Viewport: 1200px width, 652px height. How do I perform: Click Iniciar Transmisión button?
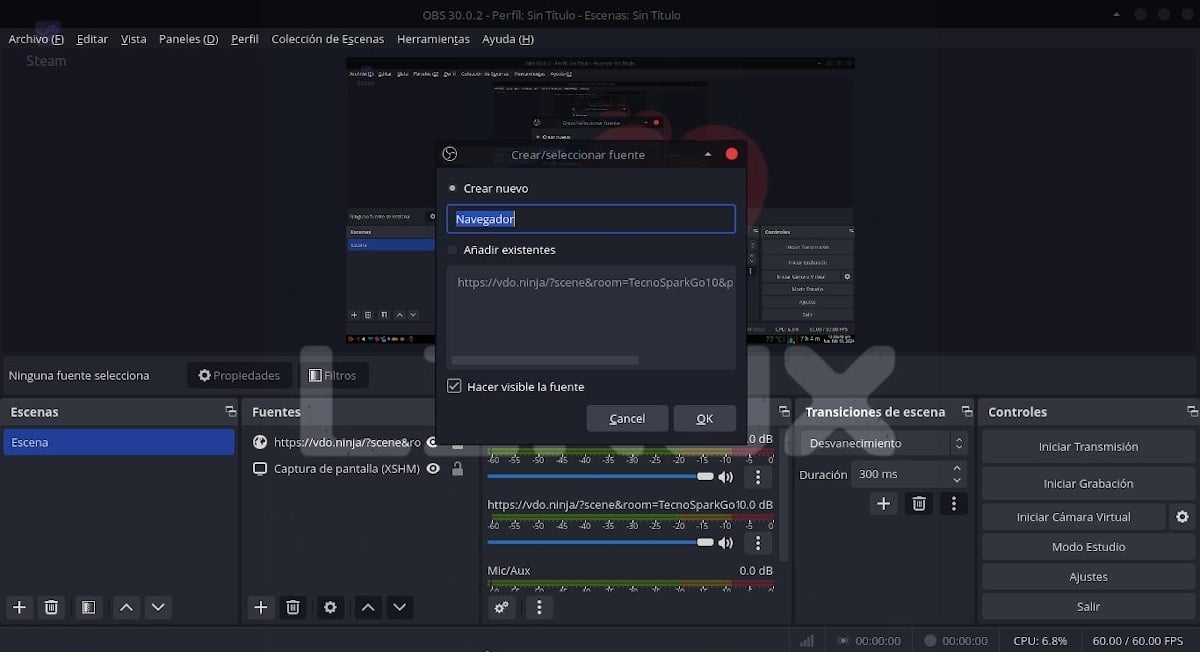coord(1088,447)
